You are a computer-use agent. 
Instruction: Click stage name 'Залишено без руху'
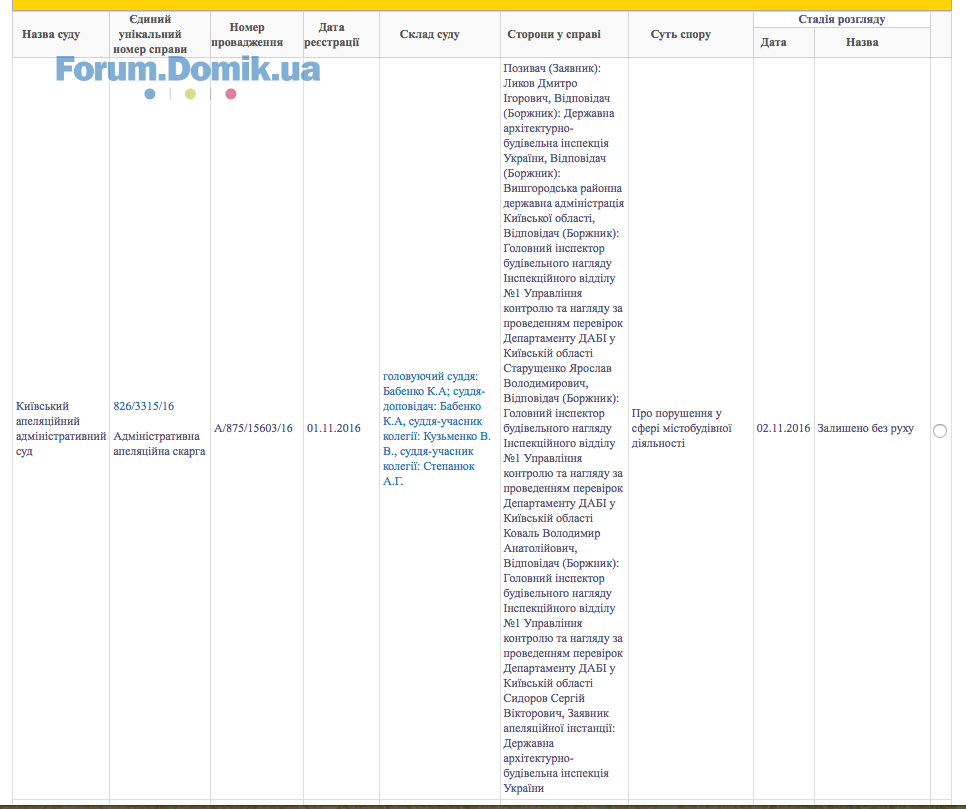tap(866, 428)
